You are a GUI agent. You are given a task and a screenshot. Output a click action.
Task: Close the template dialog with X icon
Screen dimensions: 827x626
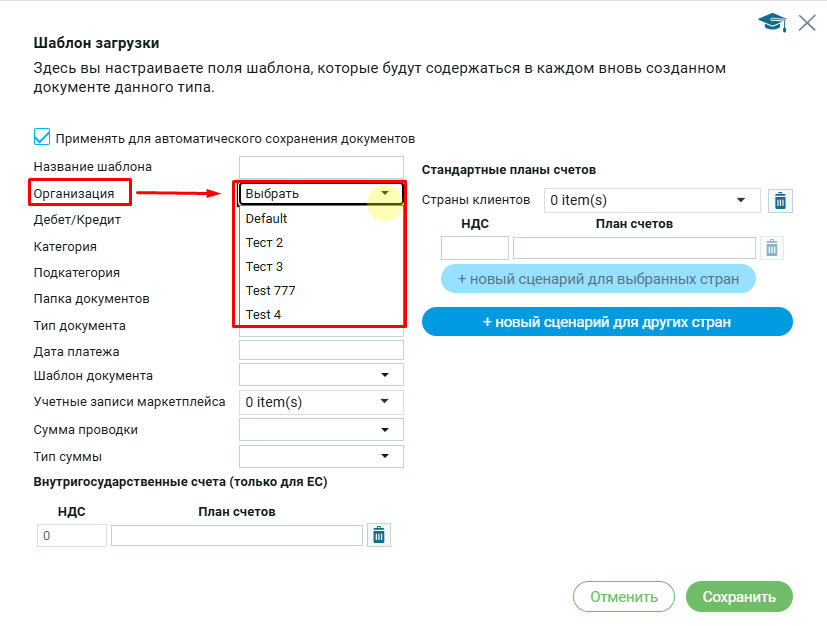click(x=807, y=23)
